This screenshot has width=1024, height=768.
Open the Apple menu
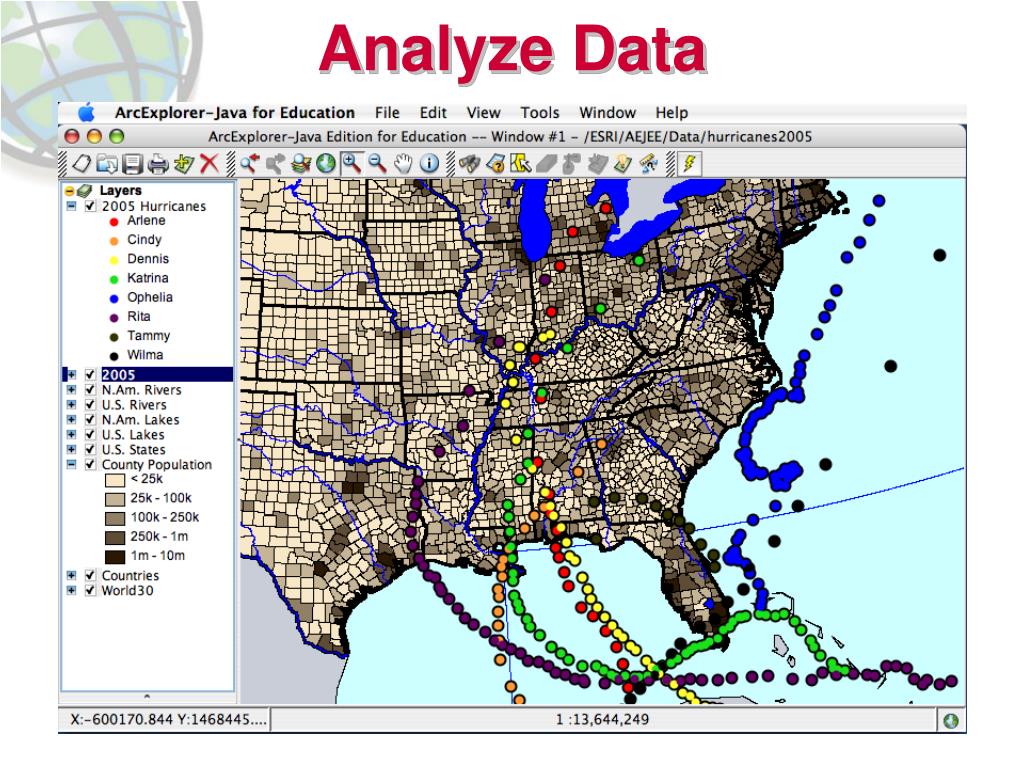tap(86, 113)
